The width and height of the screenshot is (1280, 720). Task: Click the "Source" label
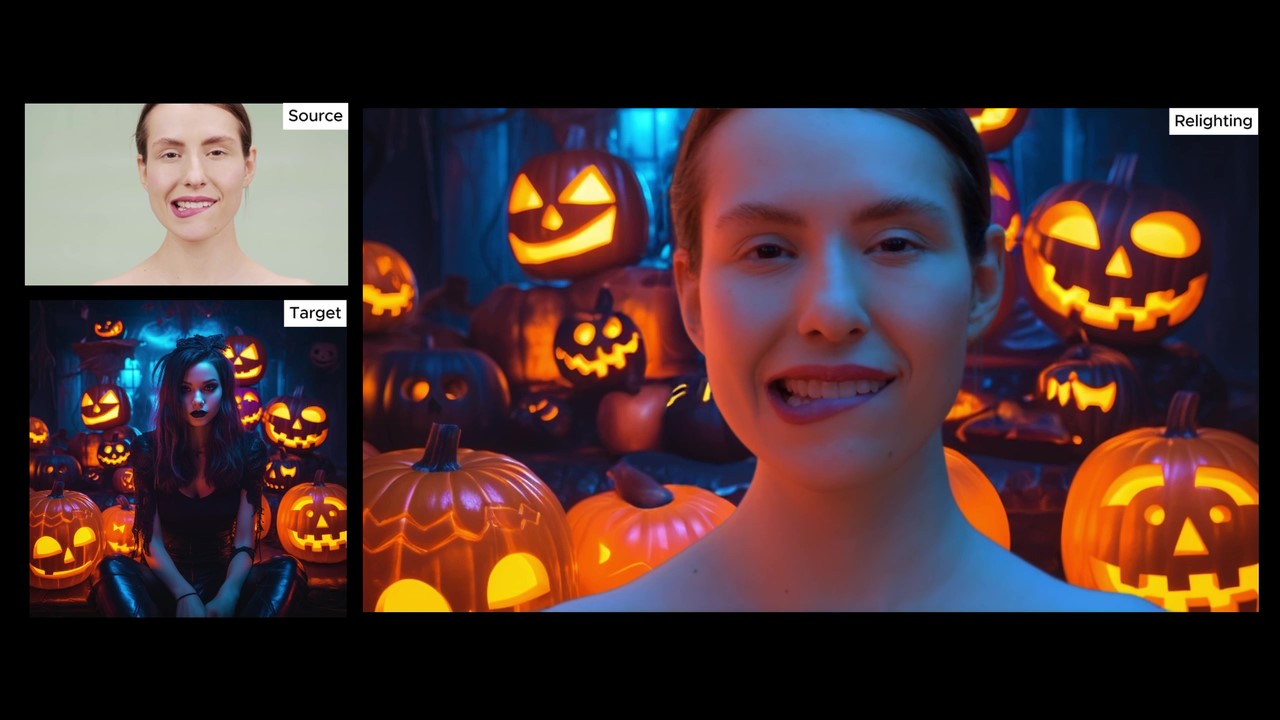315,116
